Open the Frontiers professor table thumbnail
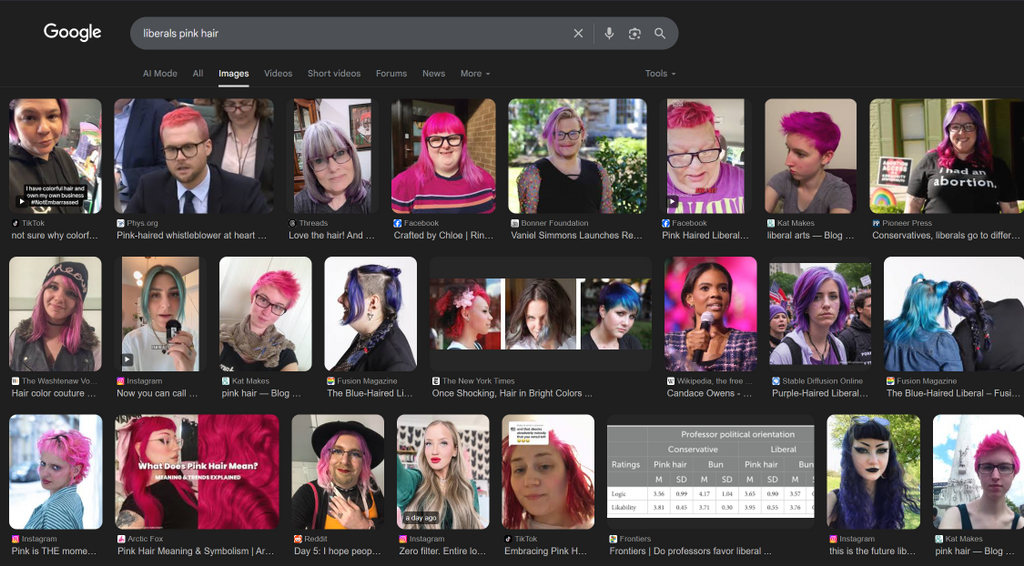This screenshot has height=566, width=1024. point(711,472)
